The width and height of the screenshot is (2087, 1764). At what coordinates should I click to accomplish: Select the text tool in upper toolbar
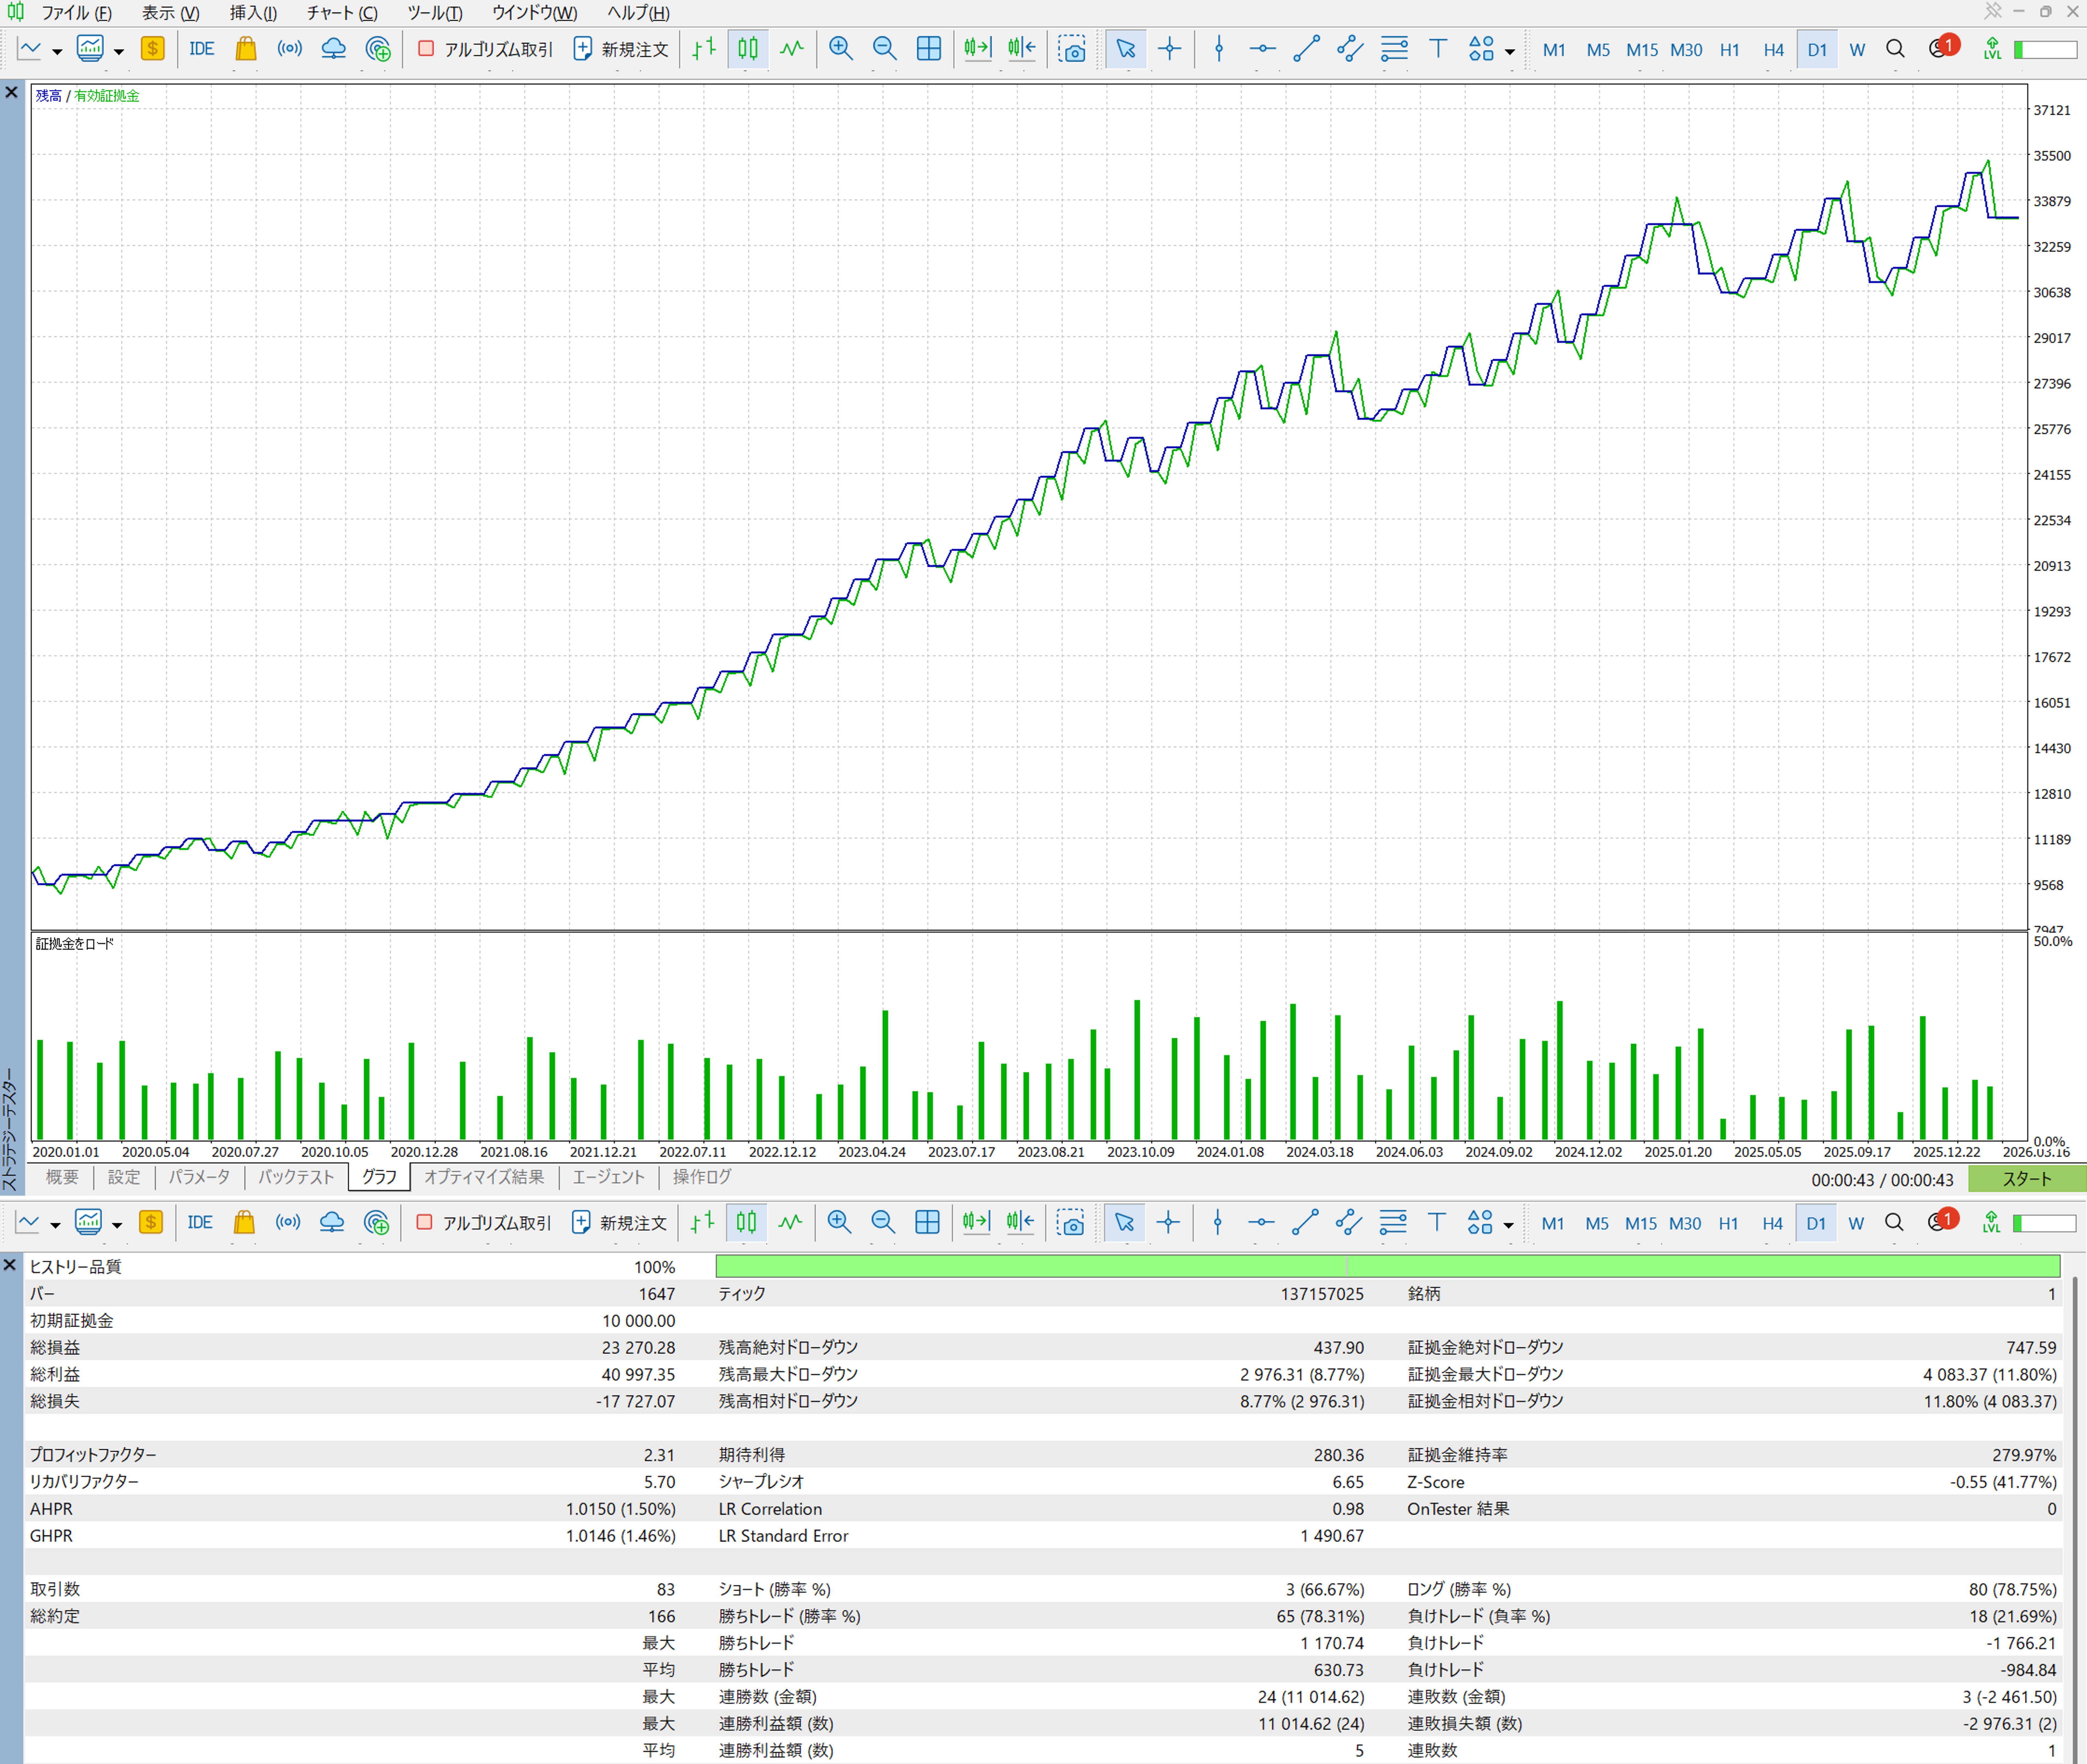pyautogui.click(x=1438, y=49)
